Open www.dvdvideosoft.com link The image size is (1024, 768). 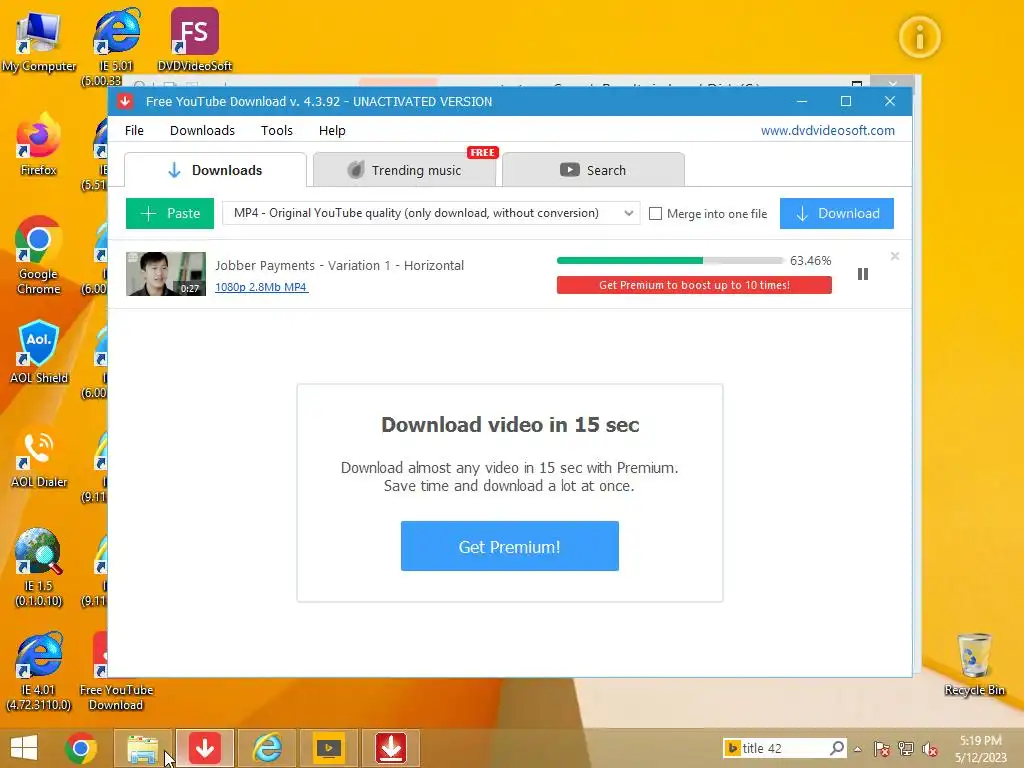(x=827, y=131)
